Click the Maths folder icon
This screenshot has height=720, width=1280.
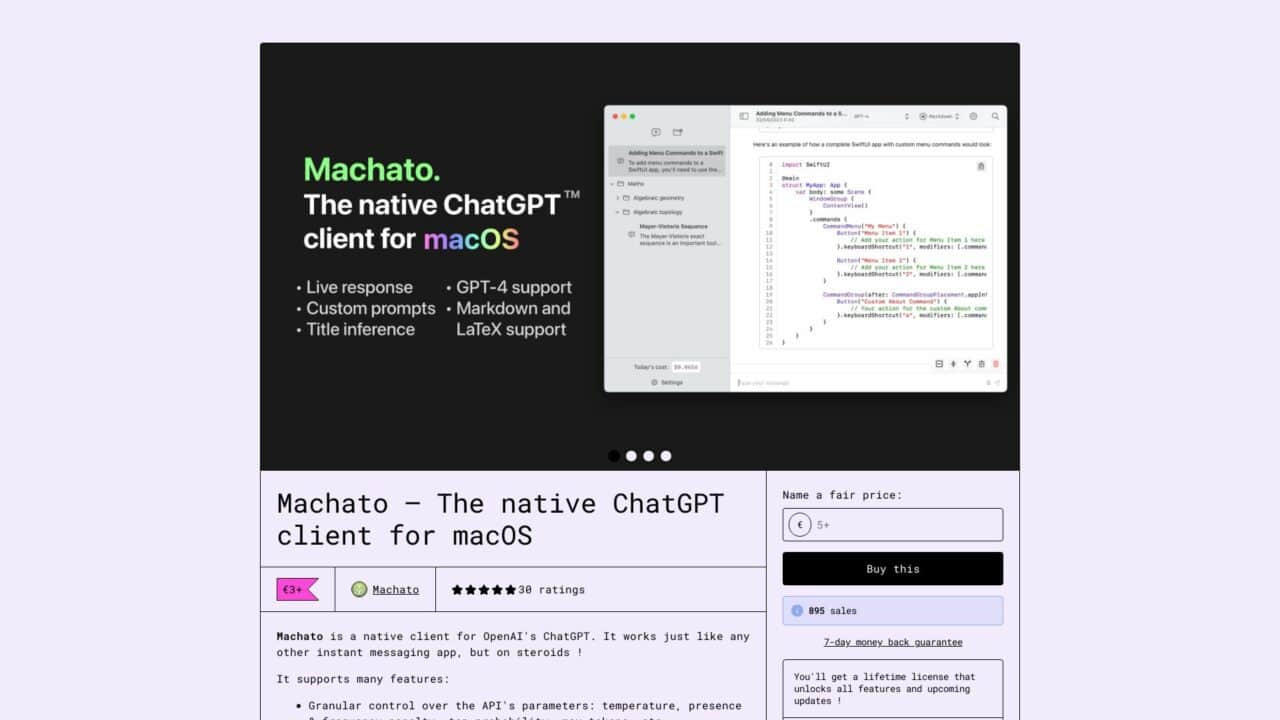click(x=620, y=184)
